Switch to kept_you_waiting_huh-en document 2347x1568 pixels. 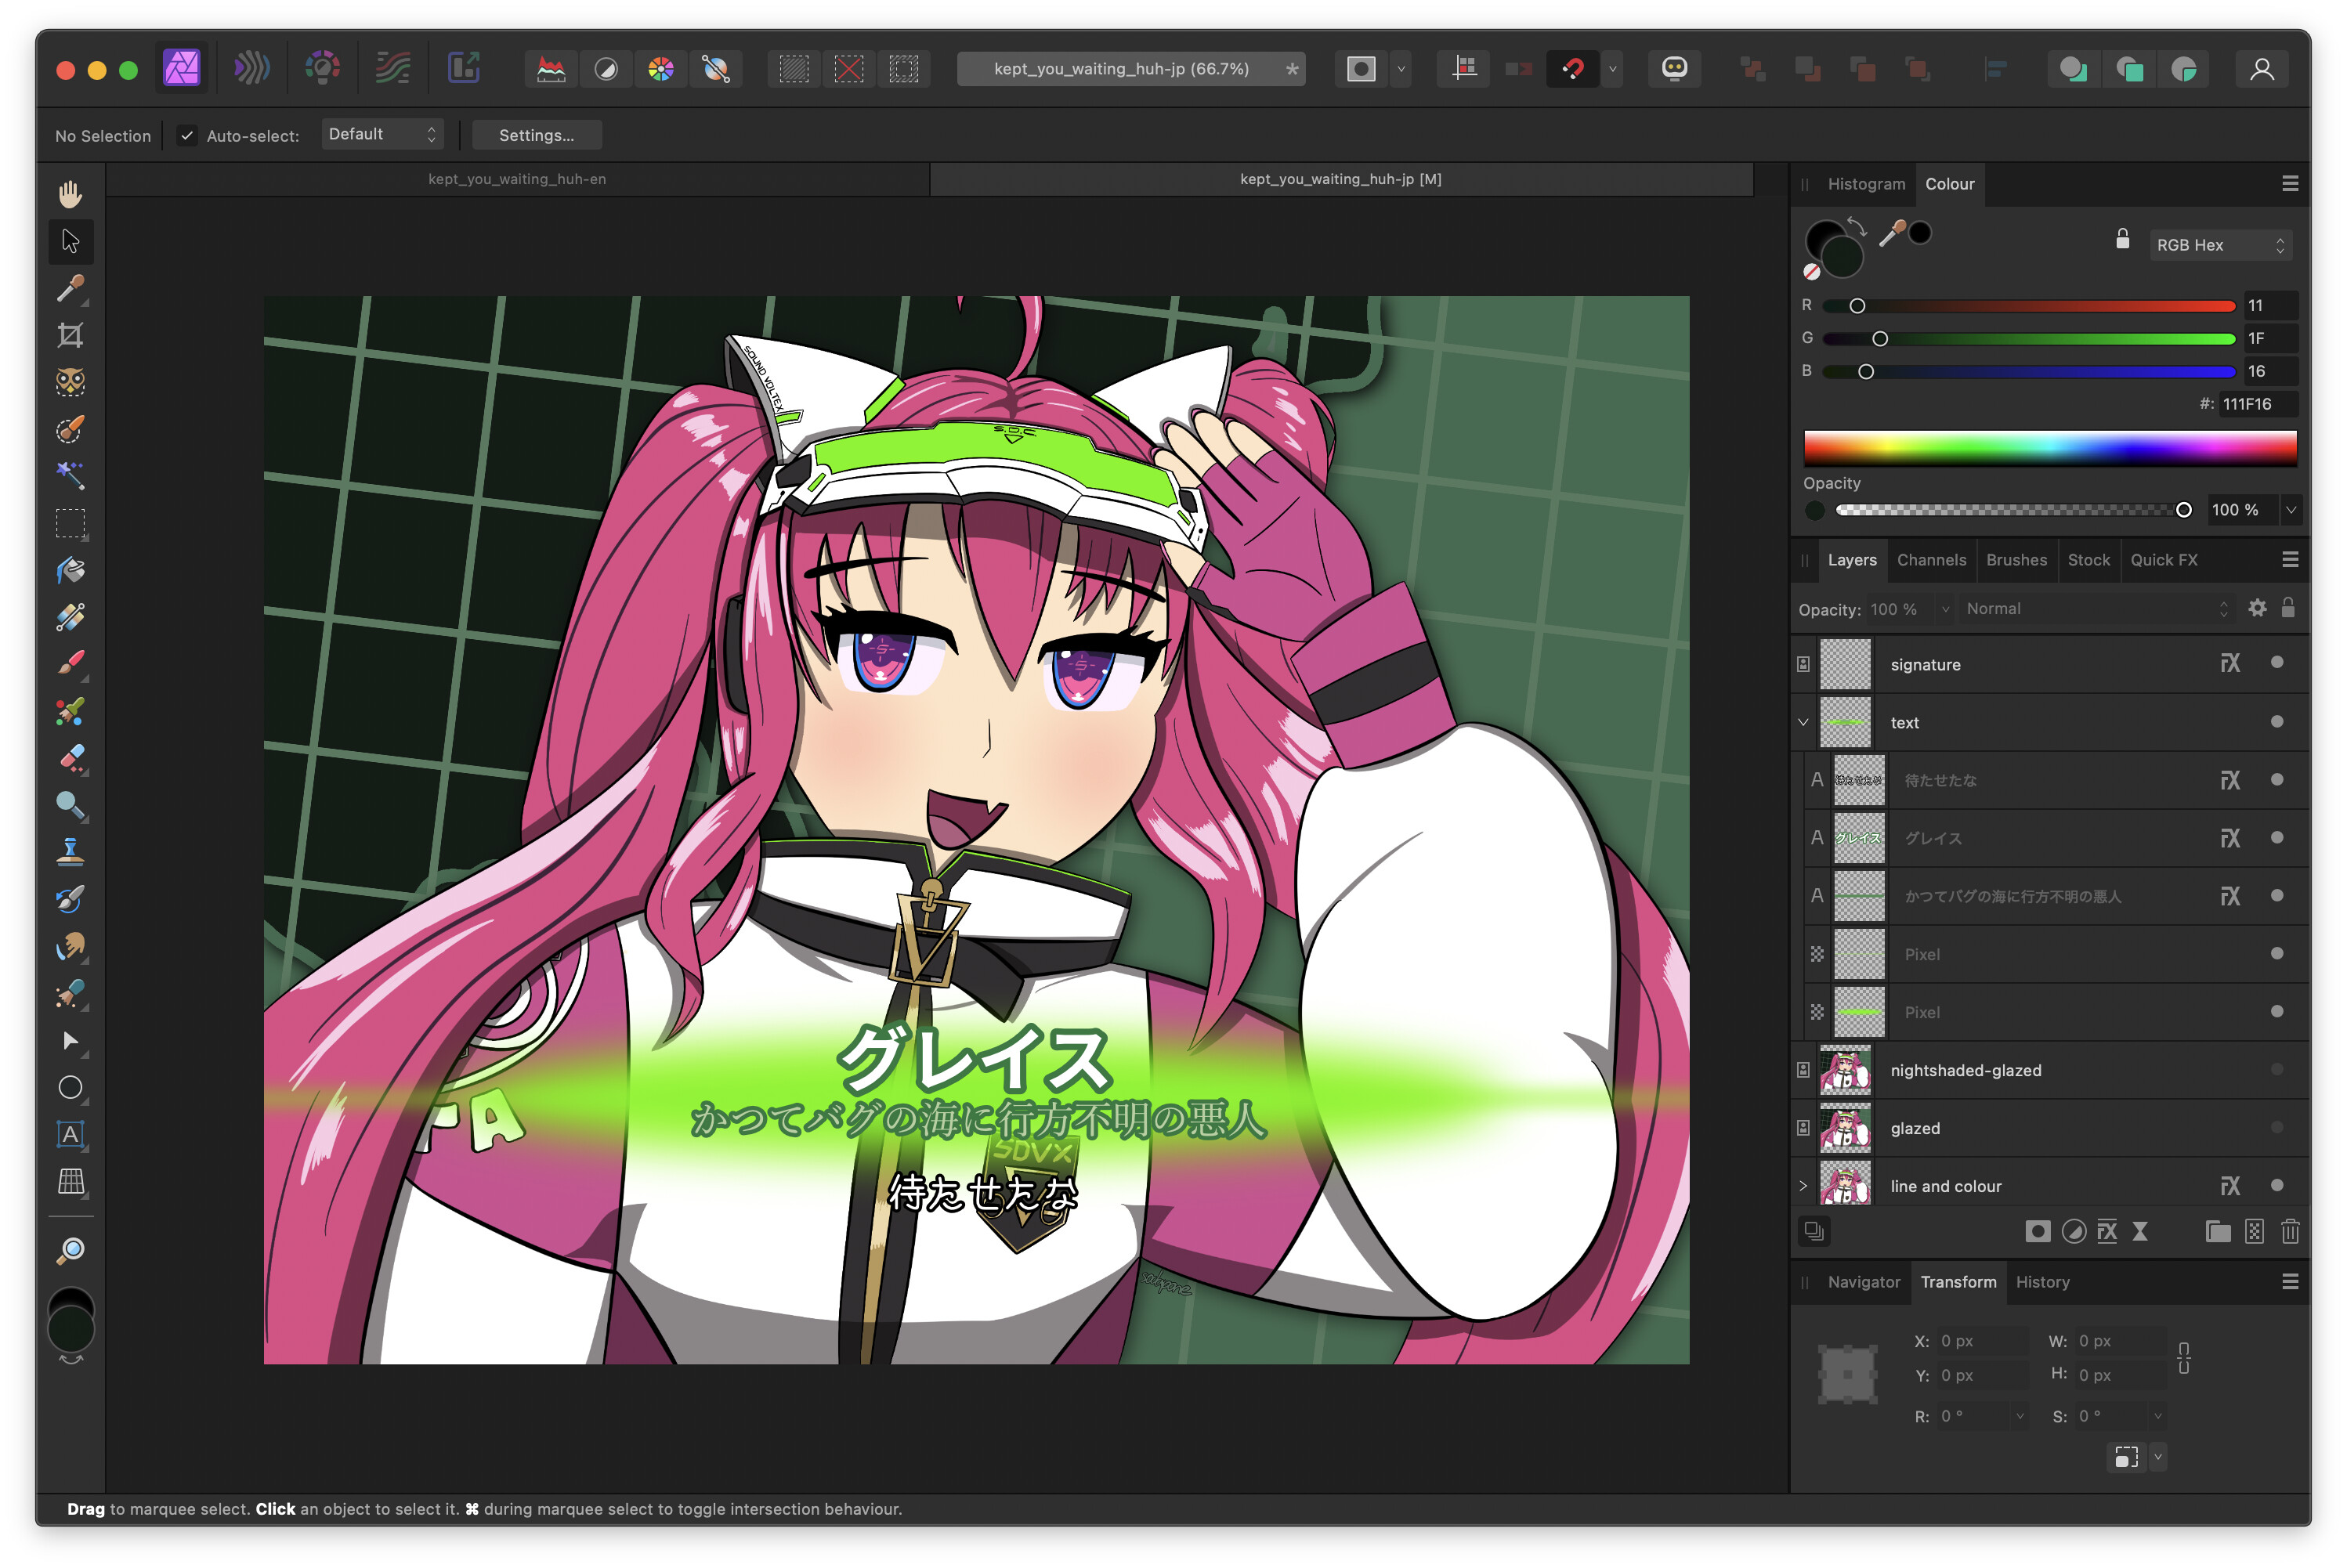[x=517, y=179]
